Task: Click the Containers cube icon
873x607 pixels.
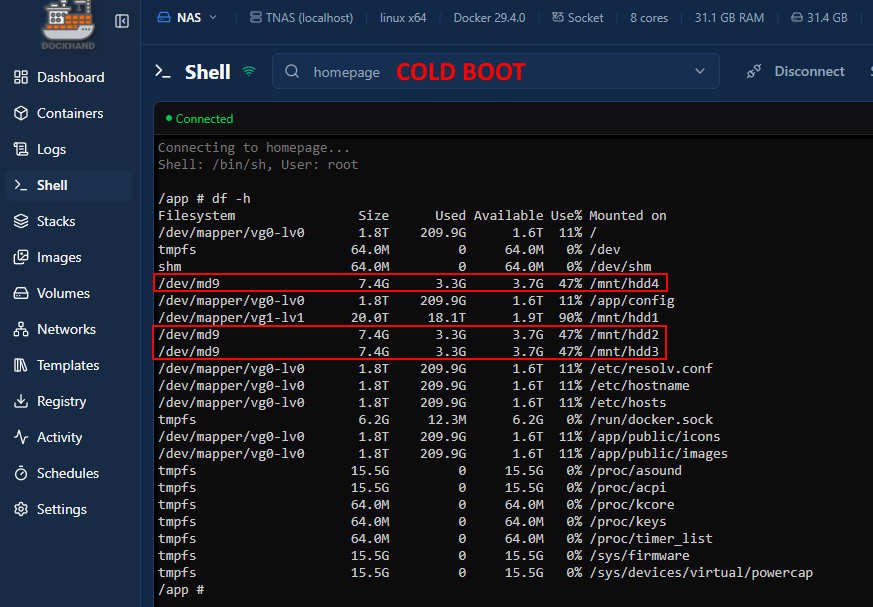Action: [x=21, y=113]
